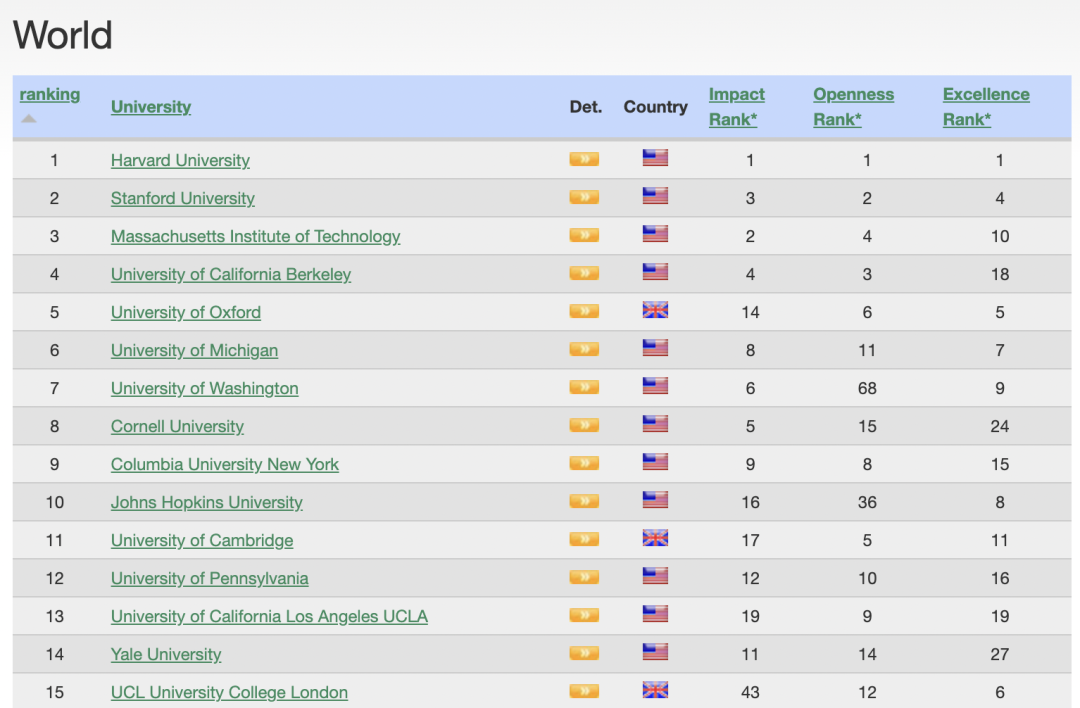Open details arrow for University of Michigan
Viewport: 1080px width, 708px height.
coord(584,349)
